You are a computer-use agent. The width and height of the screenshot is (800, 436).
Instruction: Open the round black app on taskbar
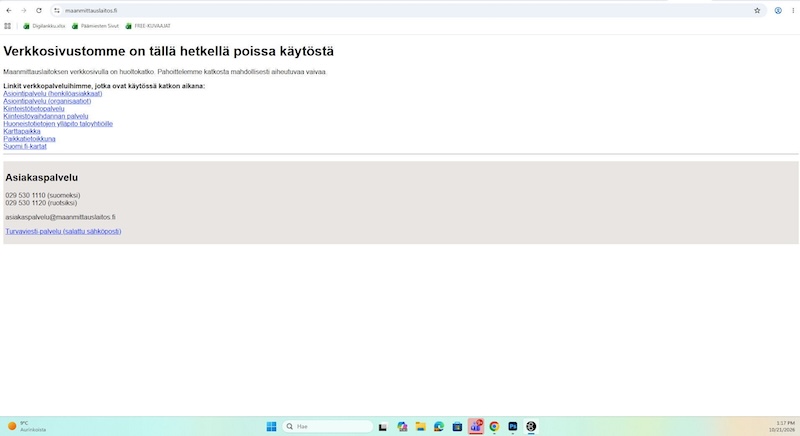tap(531, 426)
